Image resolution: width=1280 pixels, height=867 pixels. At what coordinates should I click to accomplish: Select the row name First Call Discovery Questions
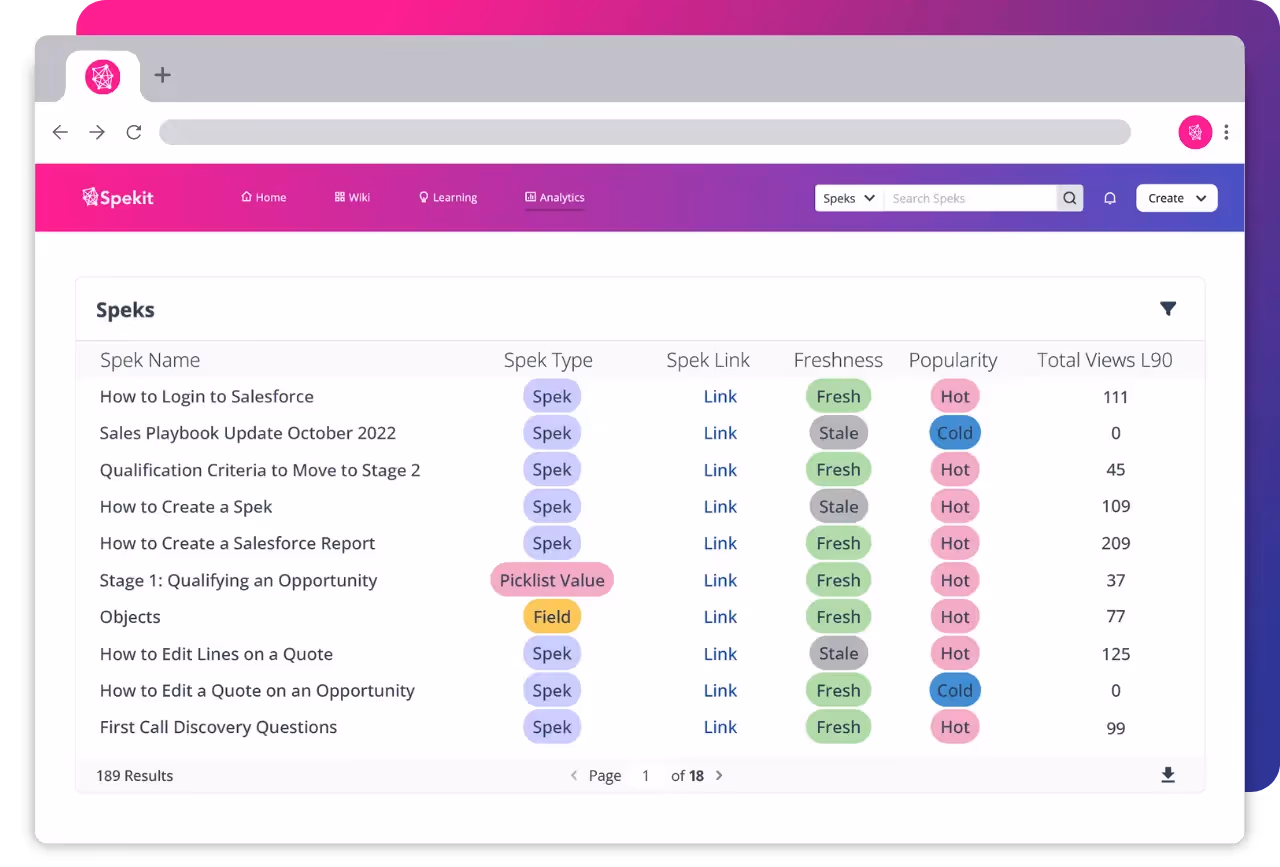pyautogui.click(x=218, y=727)
